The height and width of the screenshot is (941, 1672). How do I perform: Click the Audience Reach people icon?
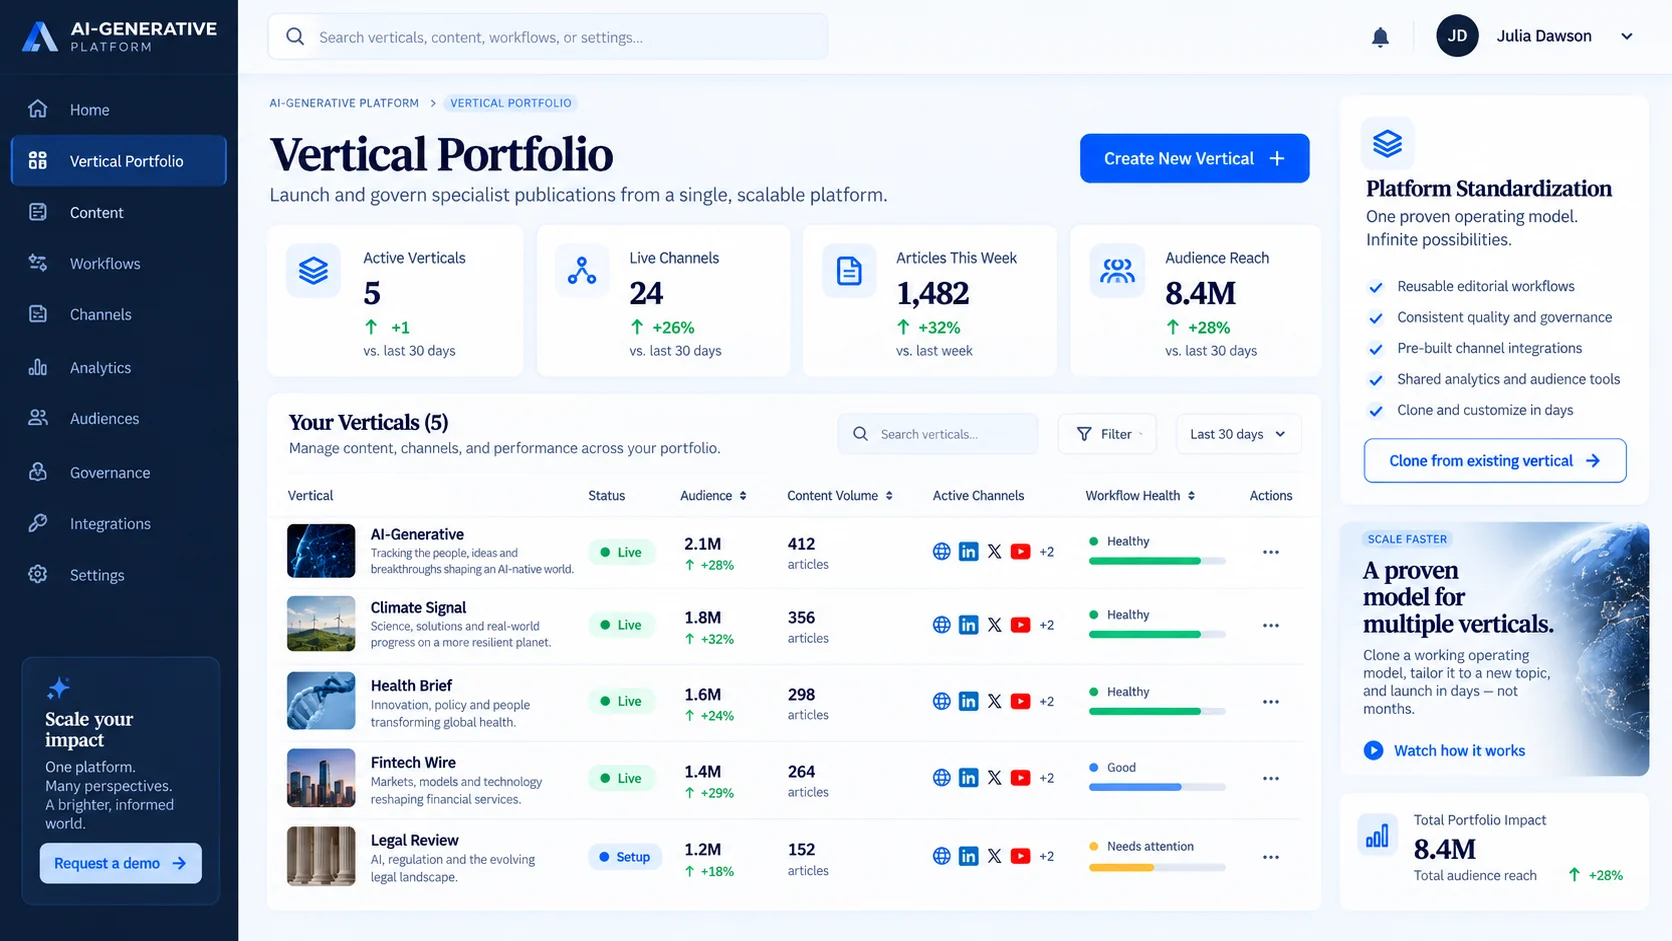[1117, 271]
